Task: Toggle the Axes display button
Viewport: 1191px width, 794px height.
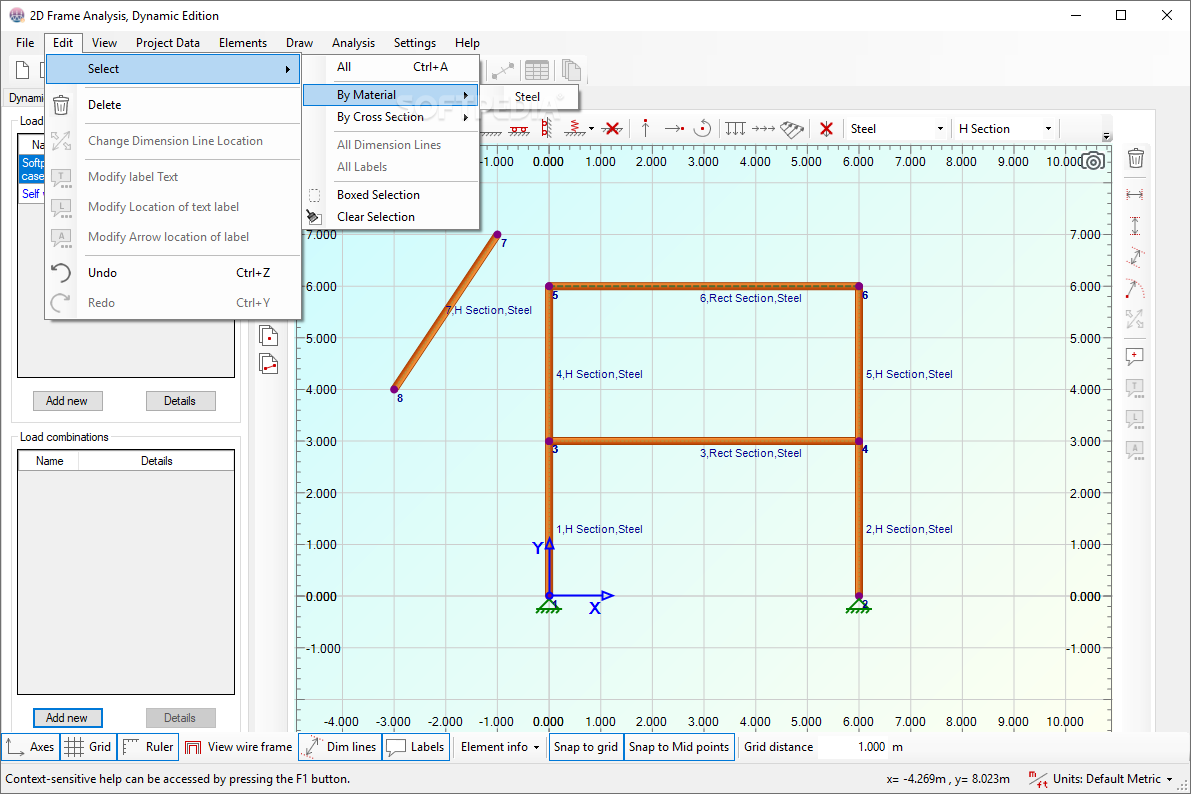Action: point(30,747)
